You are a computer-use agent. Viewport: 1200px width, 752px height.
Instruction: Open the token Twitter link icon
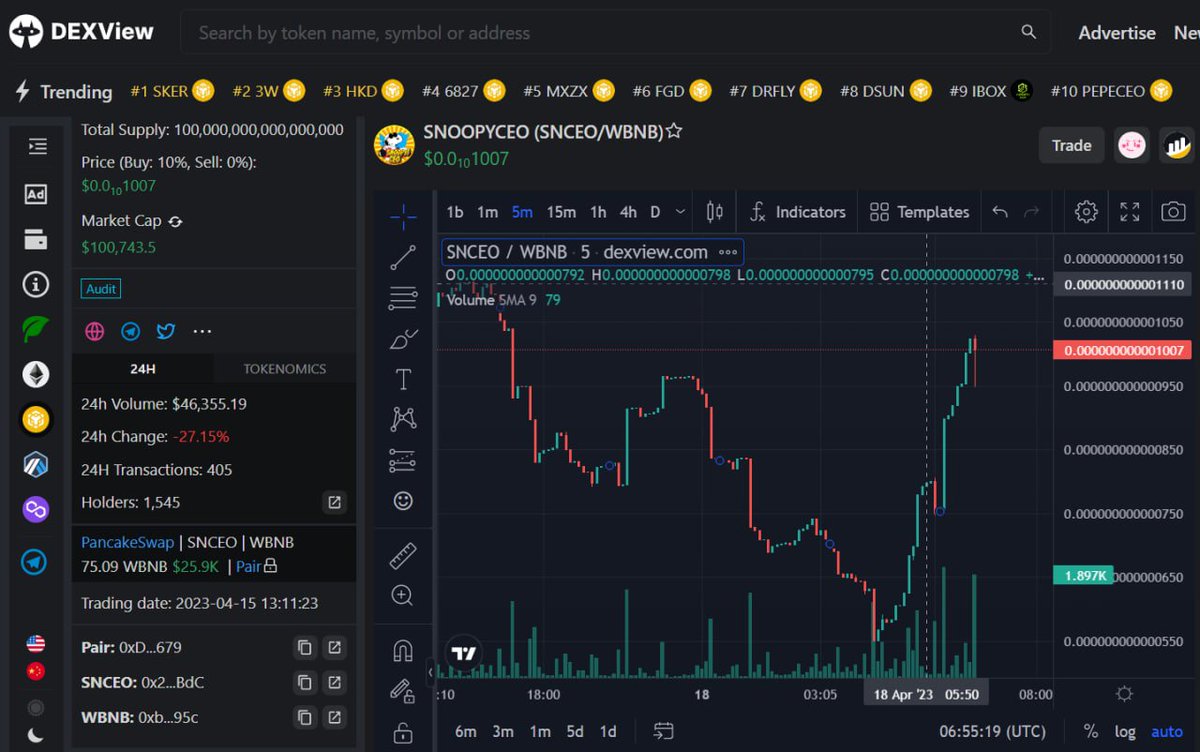166,331
